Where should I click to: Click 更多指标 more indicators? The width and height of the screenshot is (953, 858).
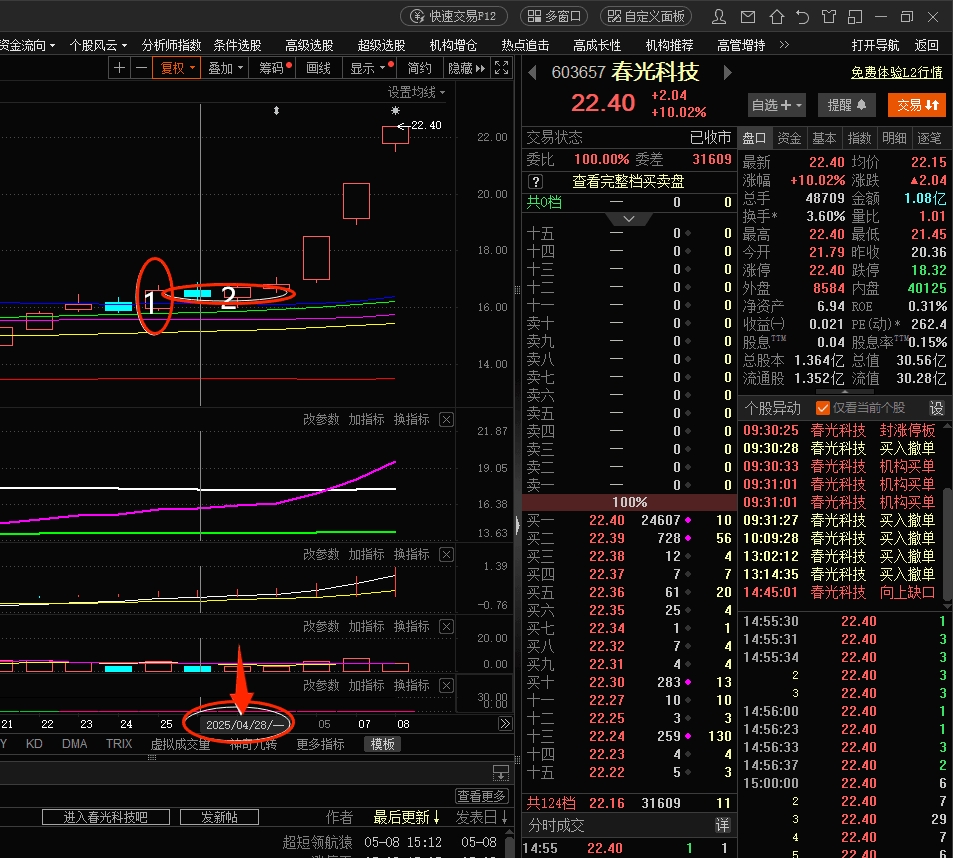click(320, 744)
